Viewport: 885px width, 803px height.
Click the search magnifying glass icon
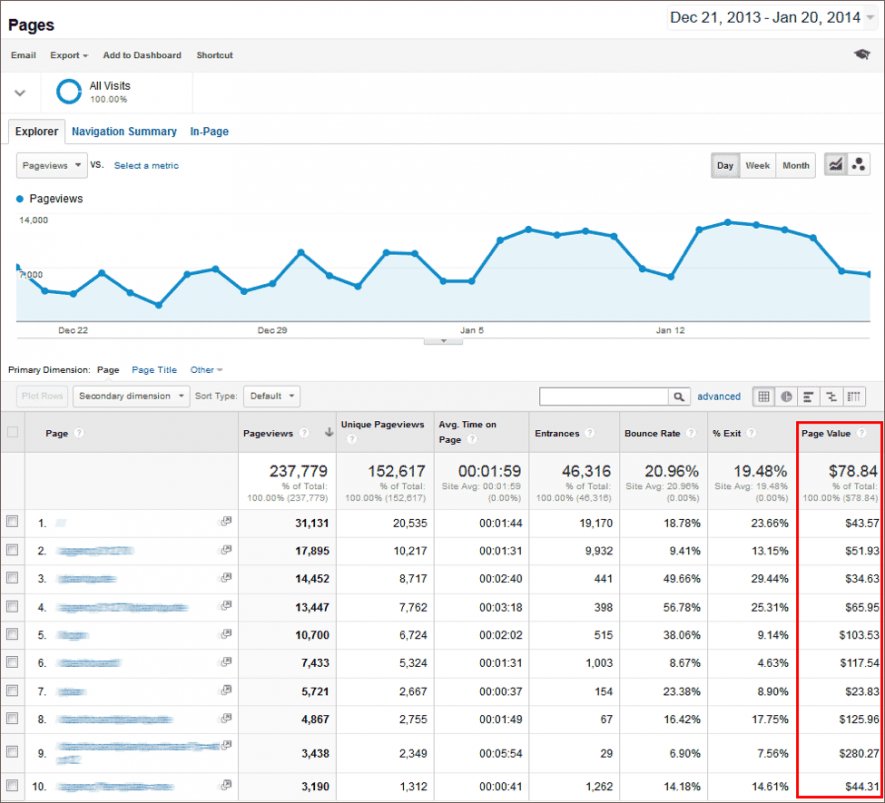point(678,396)
